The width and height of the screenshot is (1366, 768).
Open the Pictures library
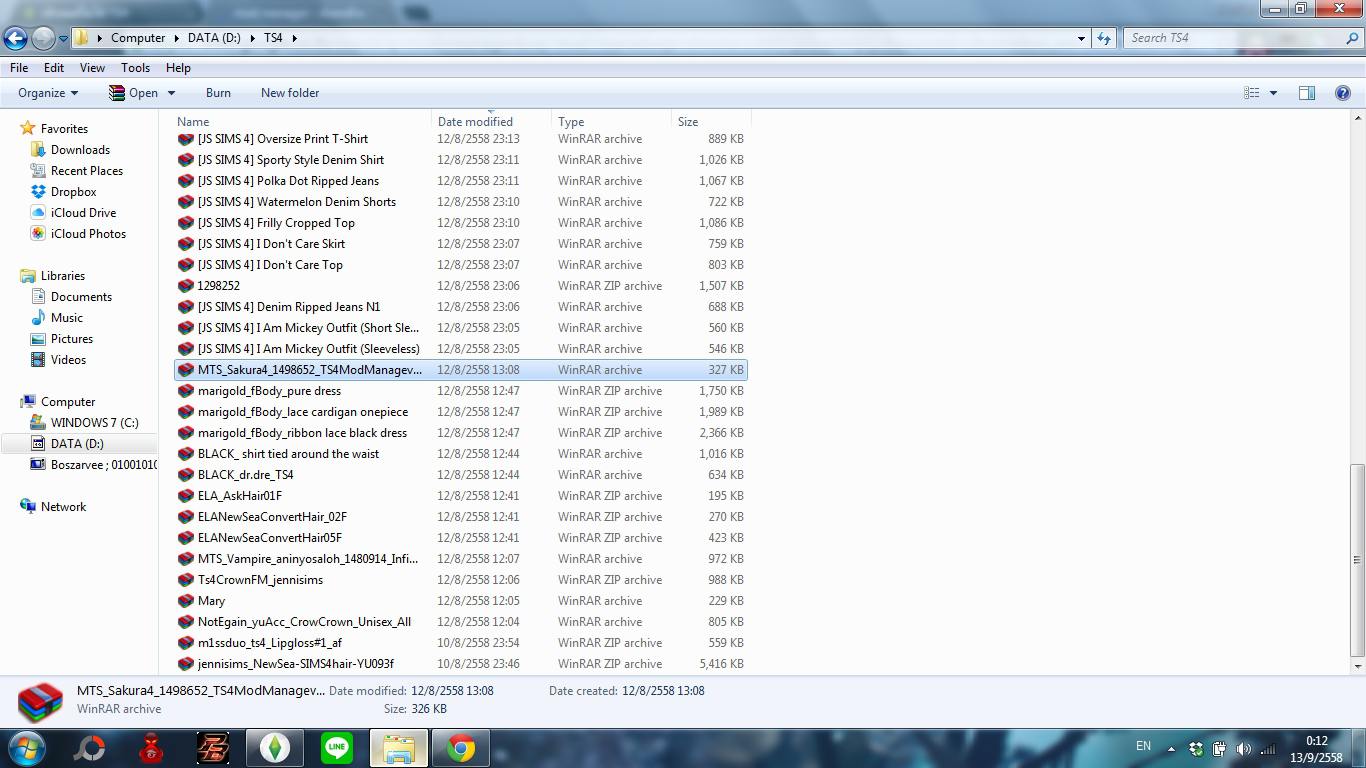[71, 339]
